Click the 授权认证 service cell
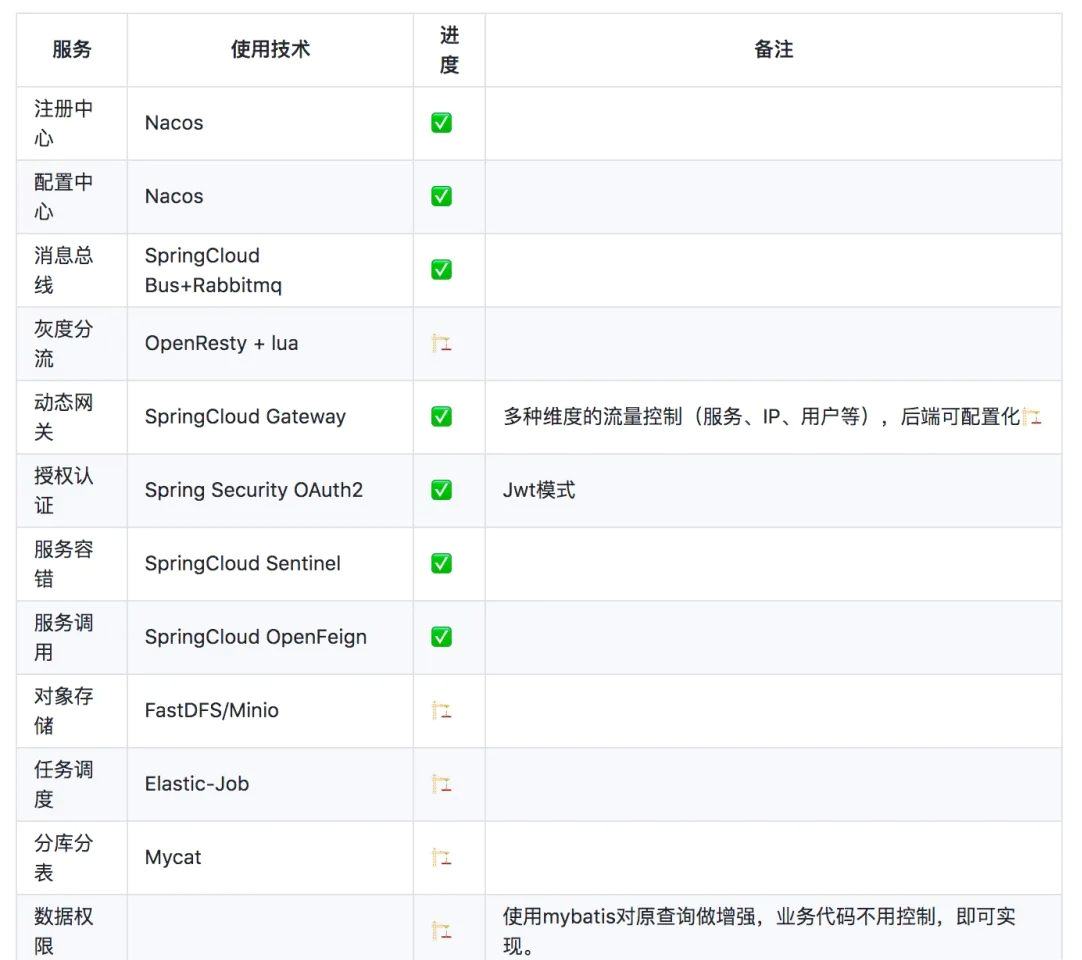Viewport: 1082px width, 960px height. (72, 491)
